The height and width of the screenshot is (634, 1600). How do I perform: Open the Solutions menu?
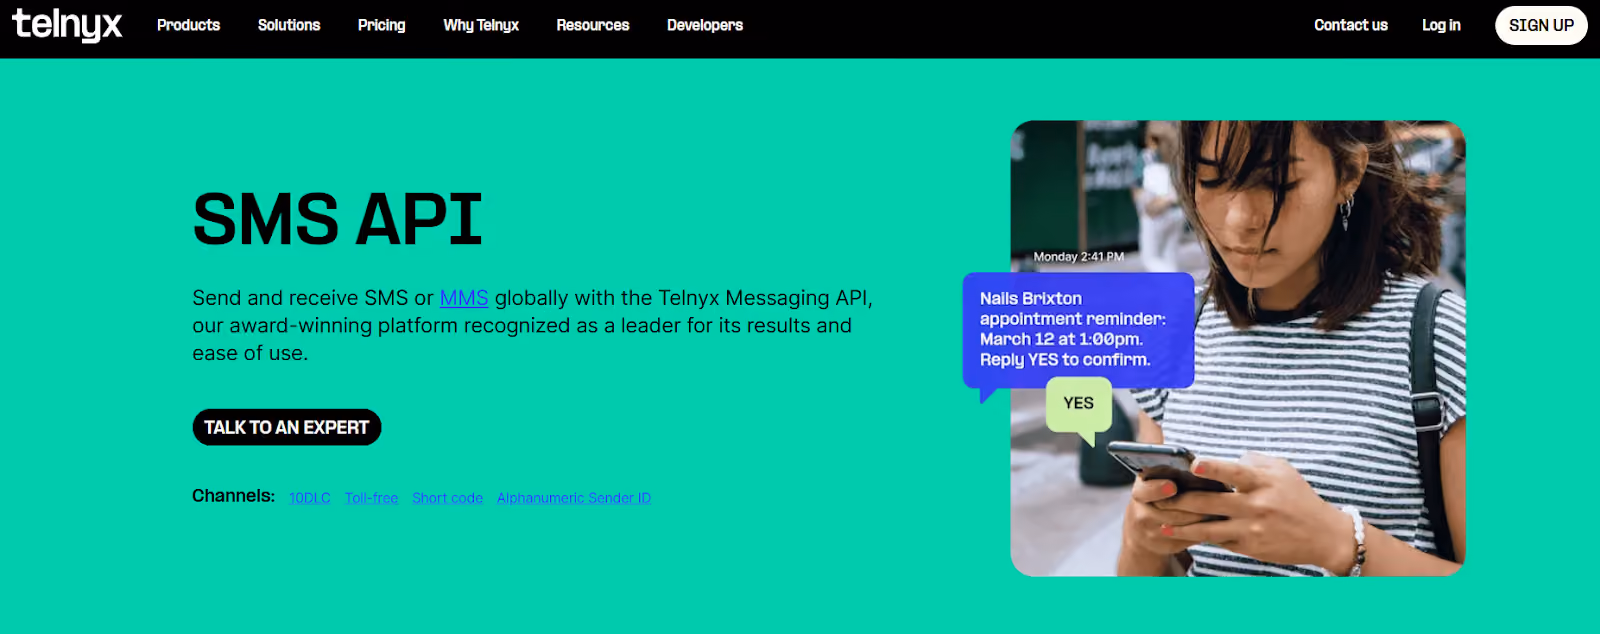[289, 25]
